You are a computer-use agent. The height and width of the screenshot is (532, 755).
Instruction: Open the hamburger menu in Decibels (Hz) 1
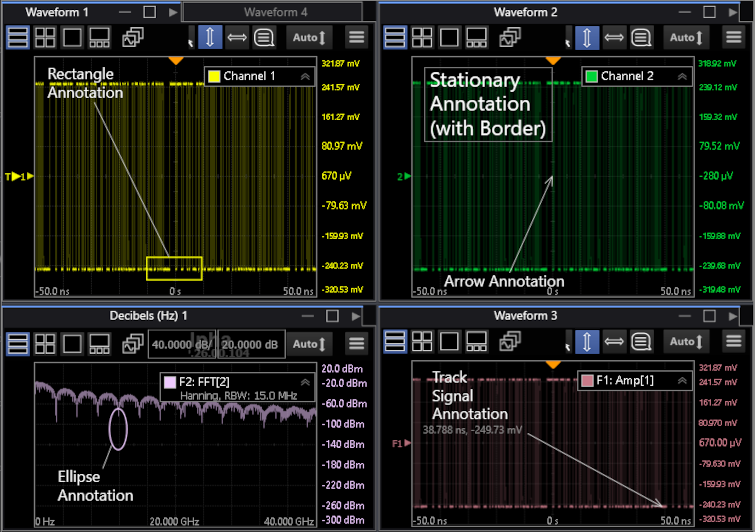click(x=357, y=343)
